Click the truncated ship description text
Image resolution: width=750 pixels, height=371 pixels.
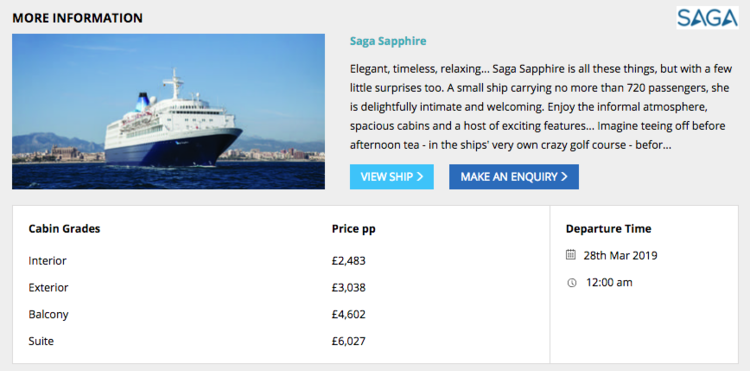coord(541,107)
